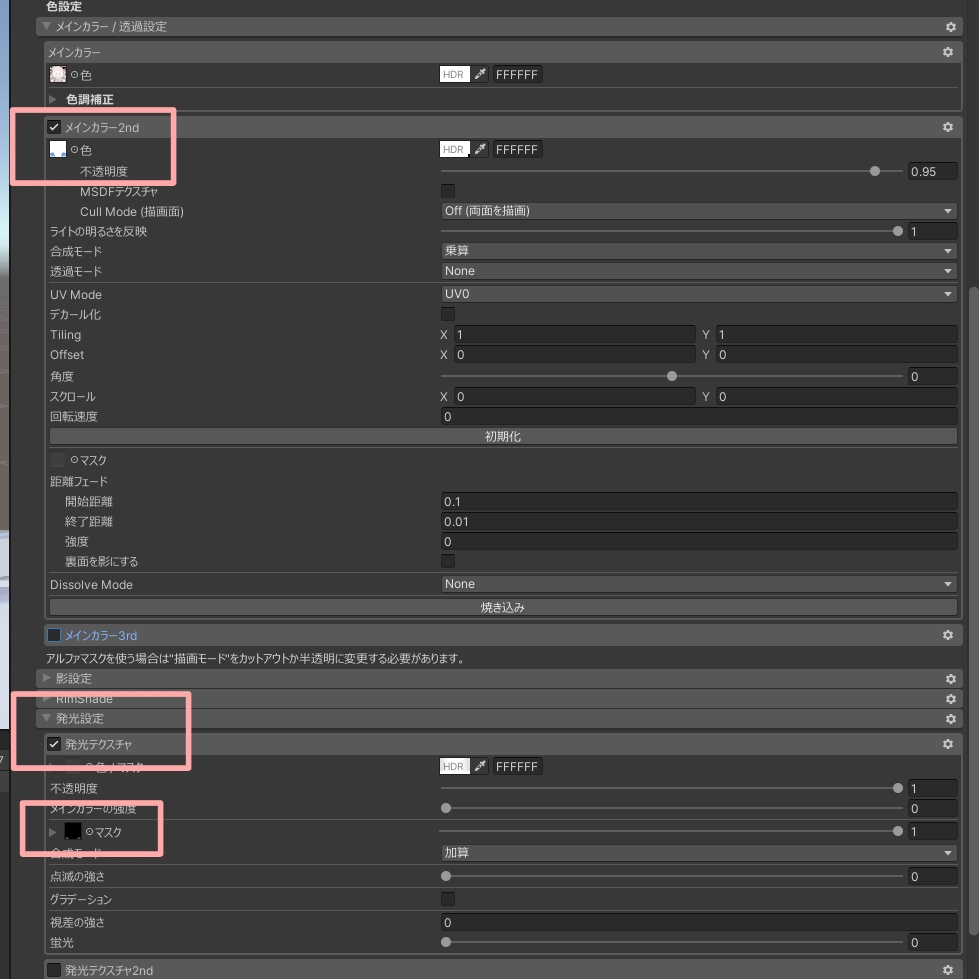Pick color with メインカラー2nd eyedropper
Viewport: 979px width, 979px height.
[x=480, y=149]
